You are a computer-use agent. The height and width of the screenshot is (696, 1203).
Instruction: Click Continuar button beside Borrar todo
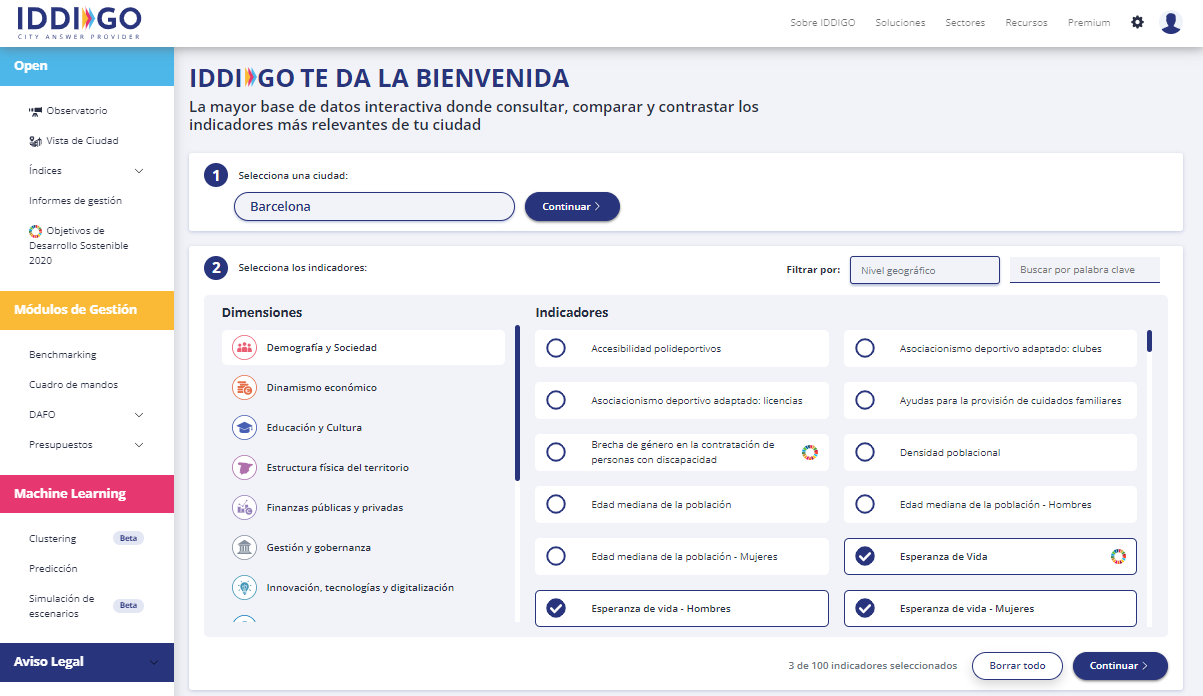click(1120, 666)
